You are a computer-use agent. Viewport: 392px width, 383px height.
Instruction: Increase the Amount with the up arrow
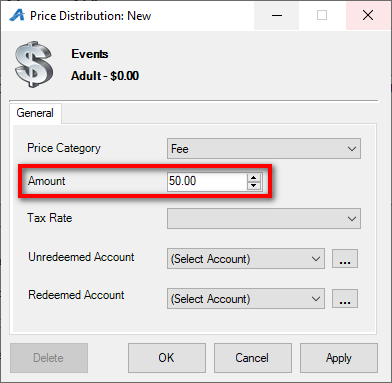point(254,177)
